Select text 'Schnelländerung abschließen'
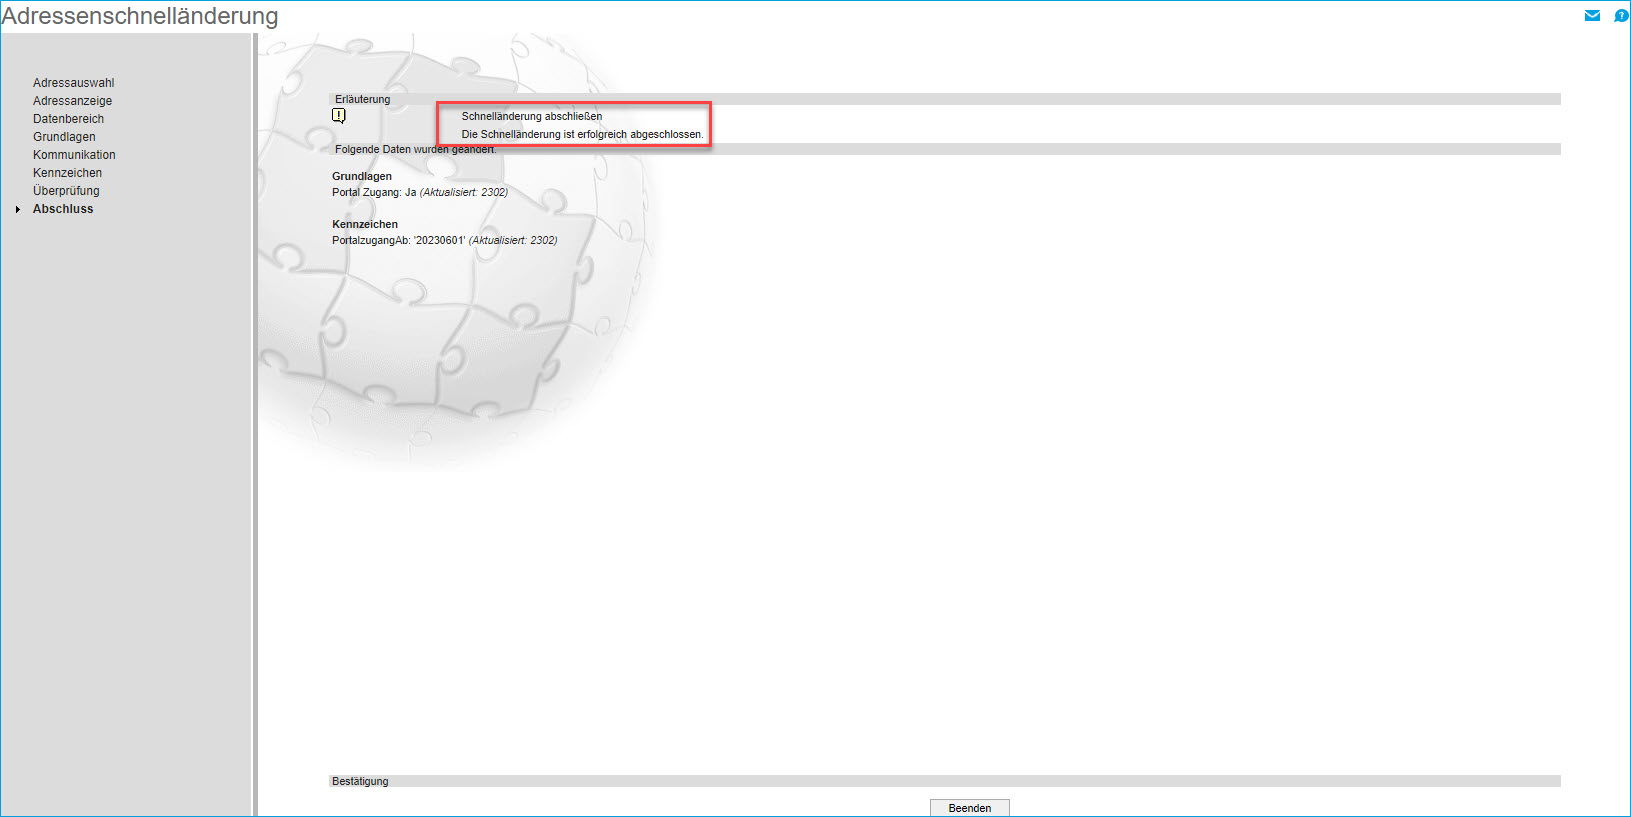 coord(532,116)
